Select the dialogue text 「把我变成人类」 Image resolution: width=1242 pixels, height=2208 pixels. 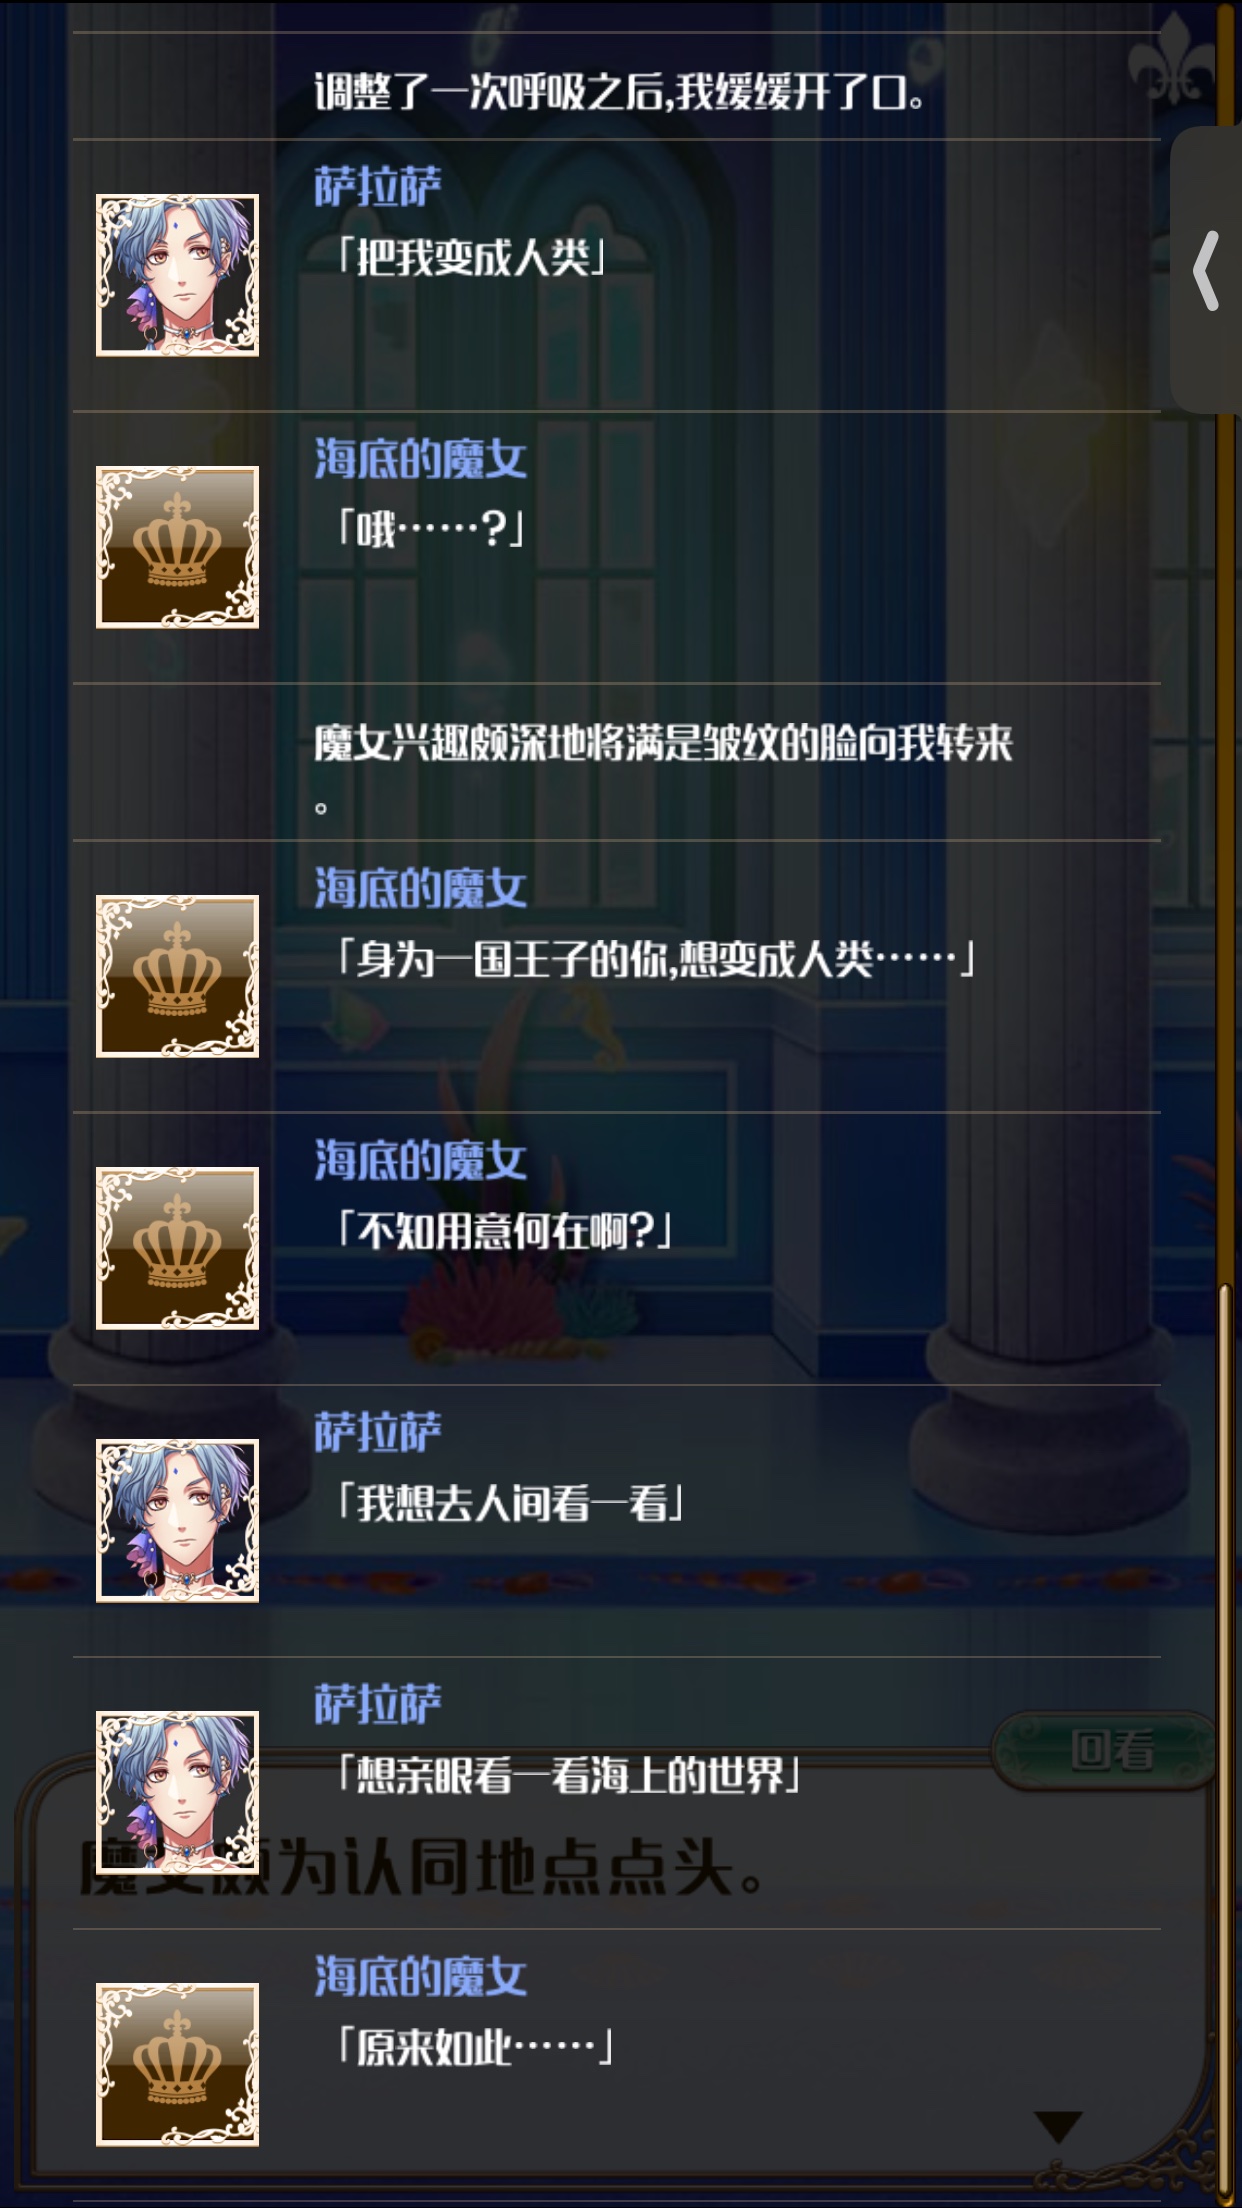[471, 258]
